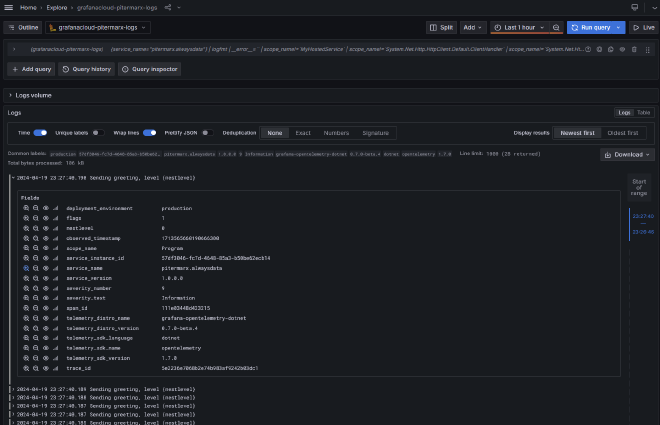Show the service_name field as column

[45, 268]
